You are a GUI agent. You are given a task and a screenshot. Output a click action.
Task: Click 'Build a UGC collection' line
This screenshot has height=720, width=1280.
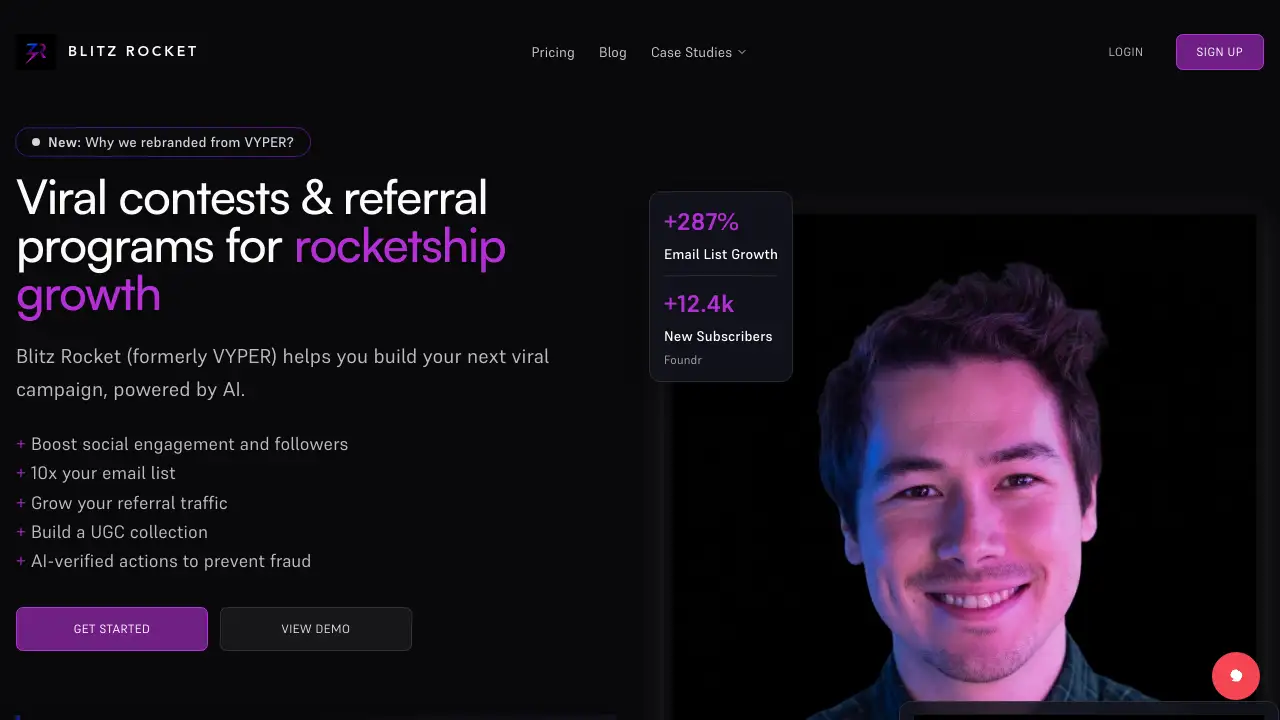(112, 532)
